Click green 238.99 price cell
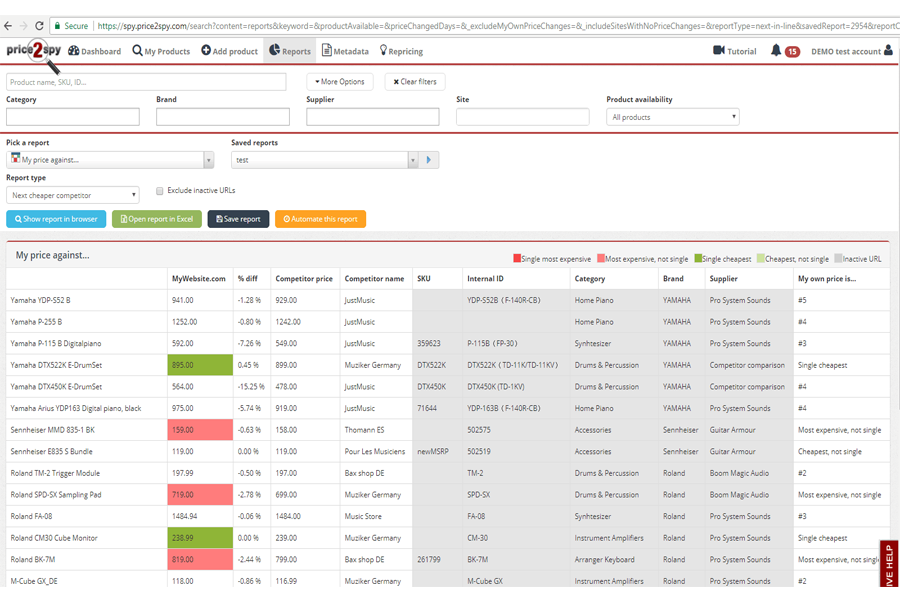The width and height of the screenshot is (900, 600). [200, 538]
